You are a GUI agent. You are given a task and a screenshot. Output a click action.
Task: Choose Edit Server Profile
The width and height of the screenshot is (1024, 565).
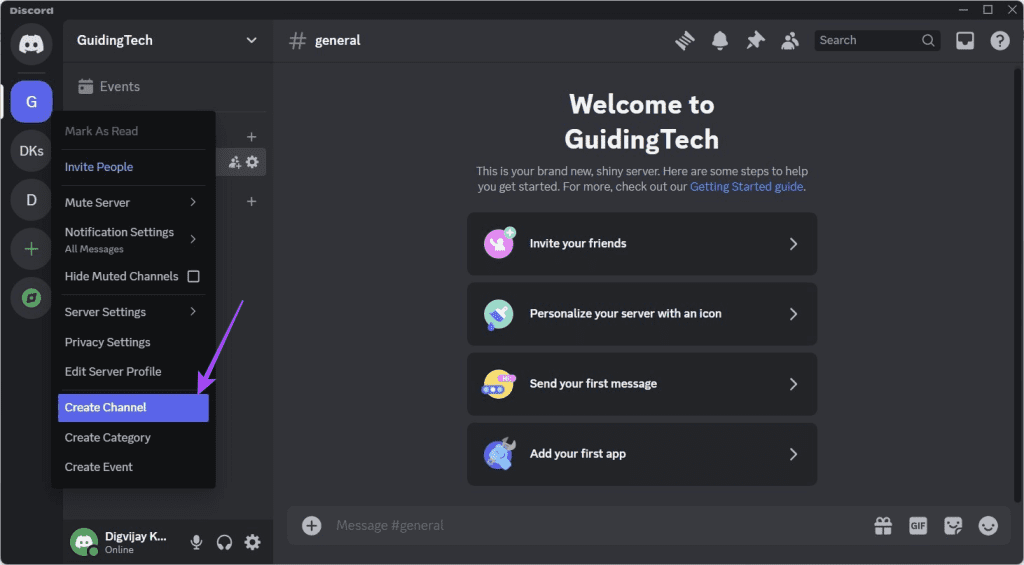tap(133, 372)
